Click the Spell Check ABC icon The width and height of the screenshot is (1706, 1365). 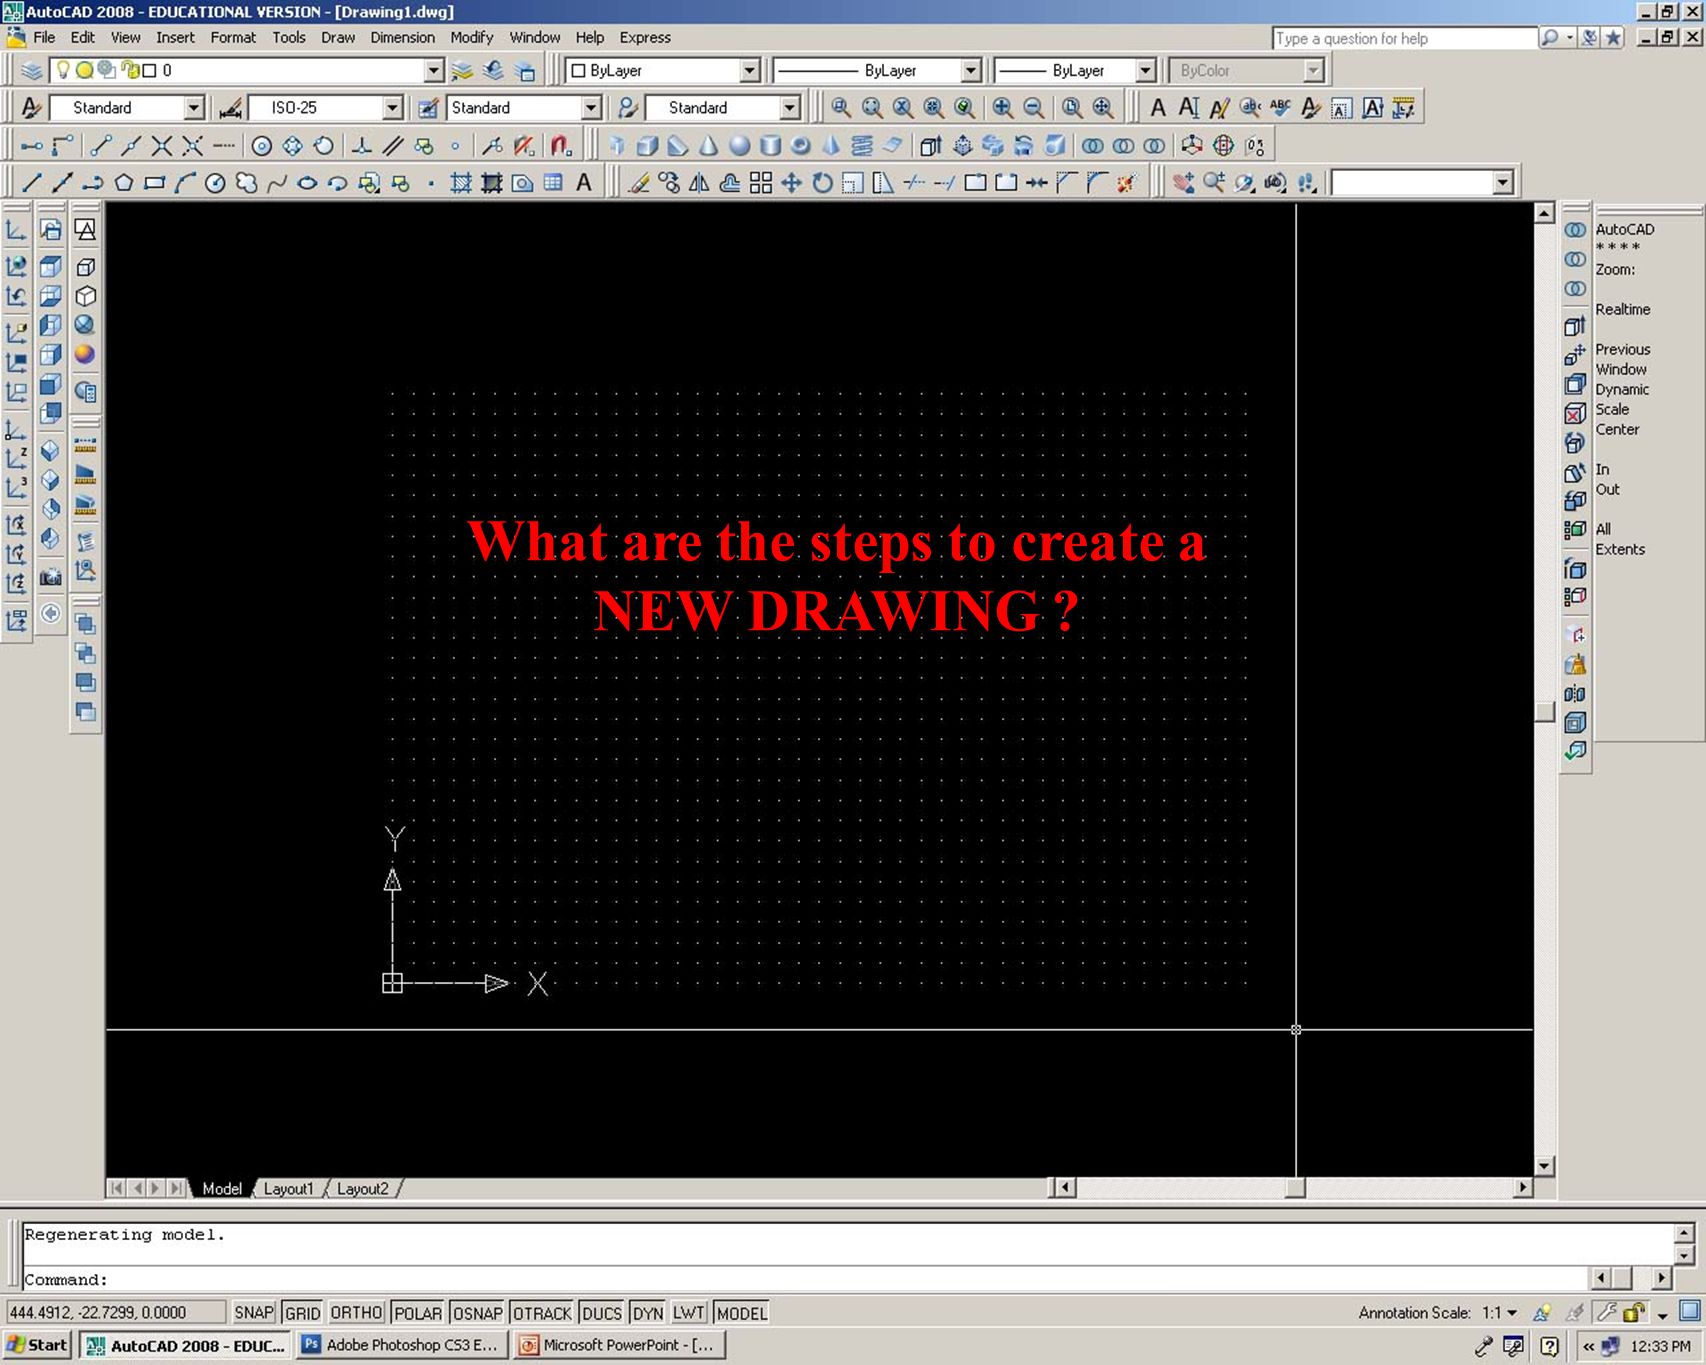coord(1280,108)
